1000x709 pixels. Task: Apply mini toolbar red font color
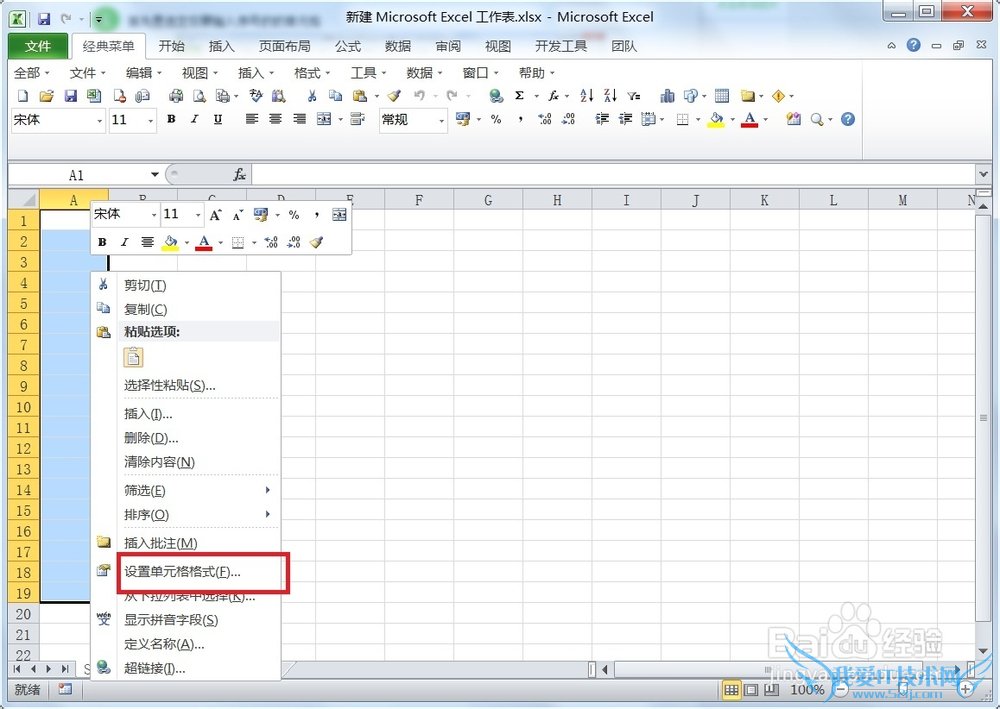click(204, 242)
